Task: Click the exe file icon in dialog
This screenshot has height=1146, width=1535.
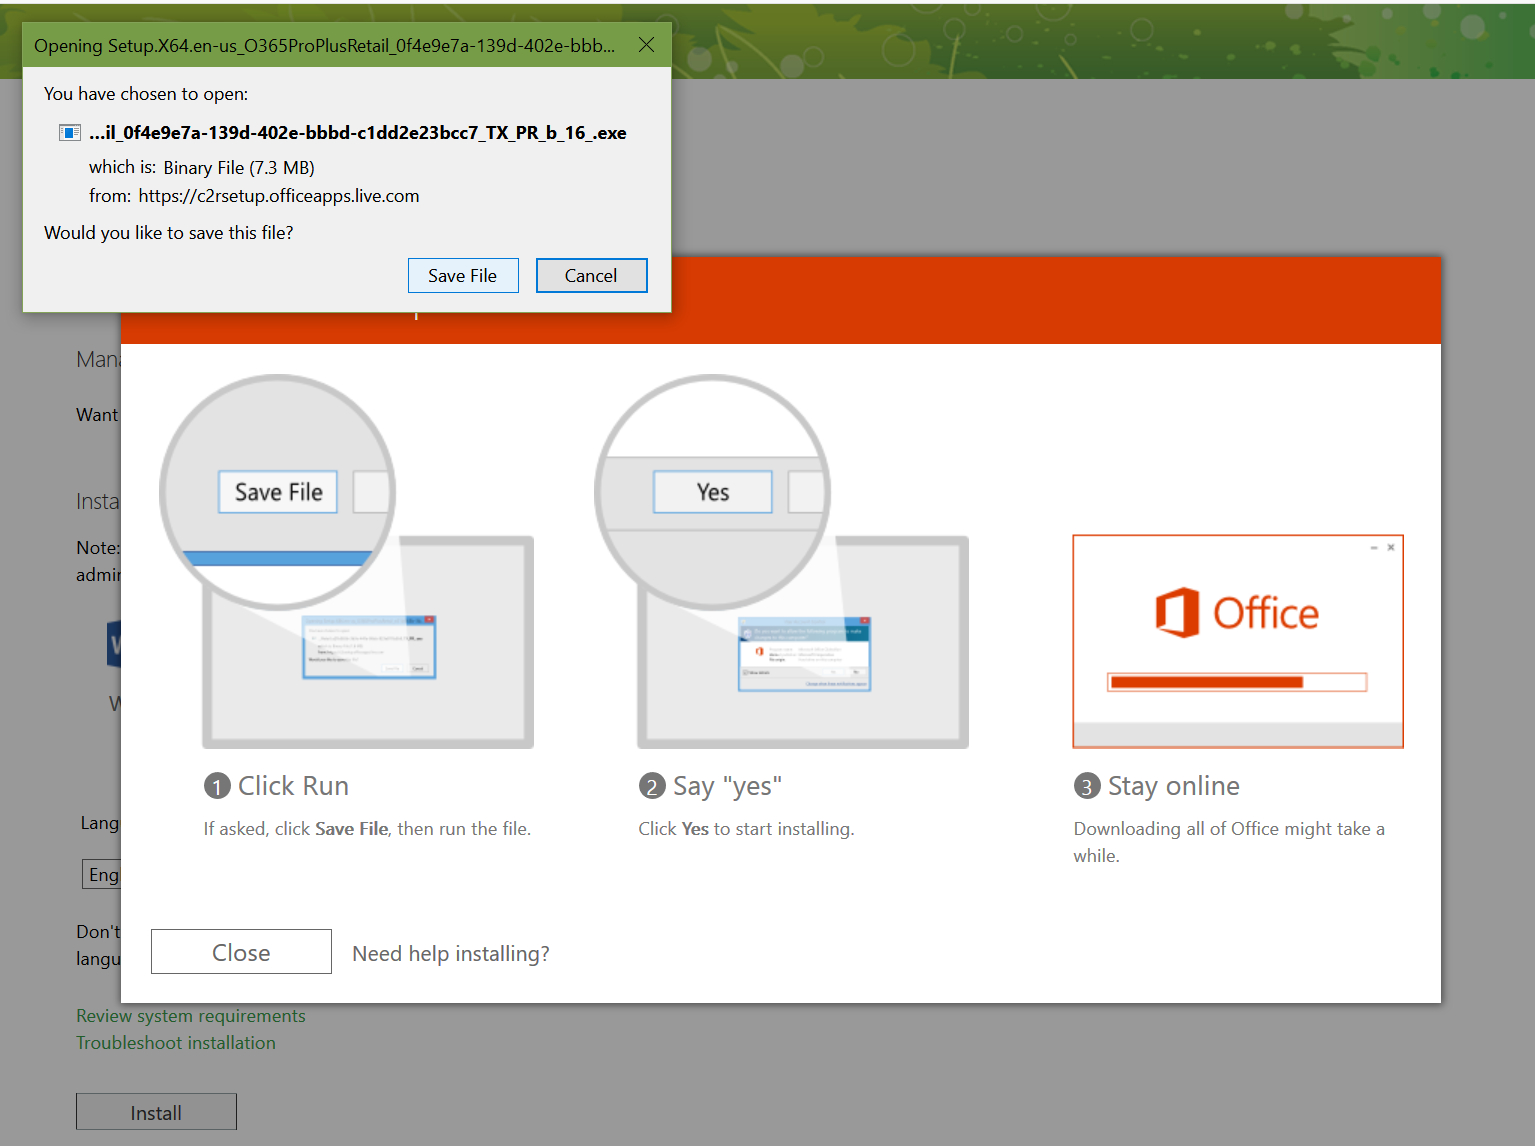Action: 70,133
